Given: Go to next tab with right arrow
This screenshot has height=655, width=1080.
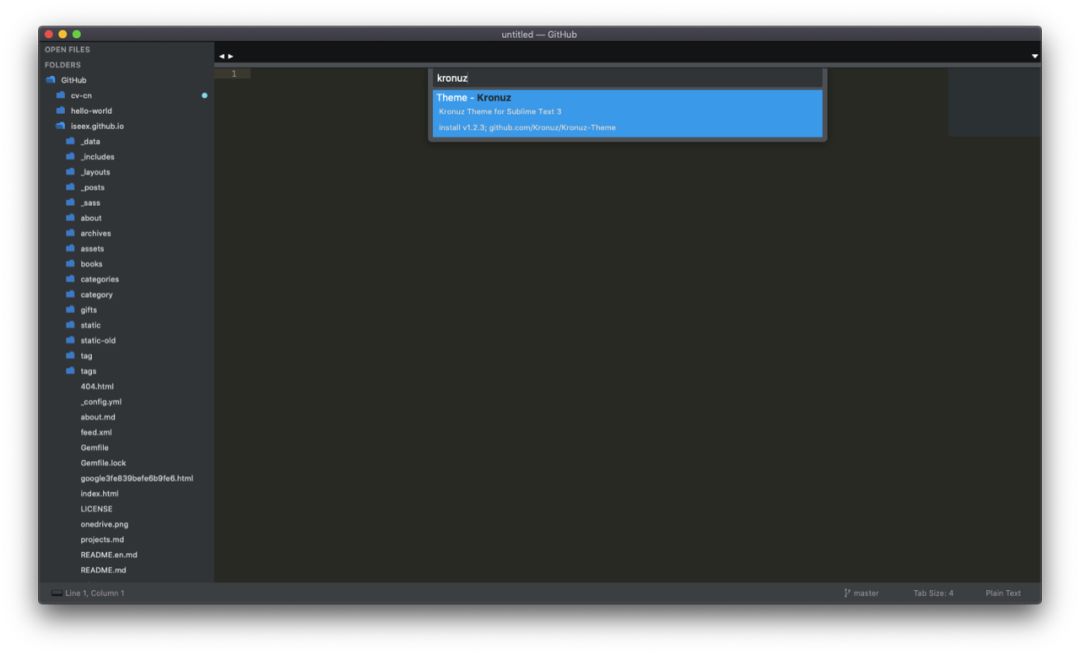Looking at the screenshot, I should (231, 56).
